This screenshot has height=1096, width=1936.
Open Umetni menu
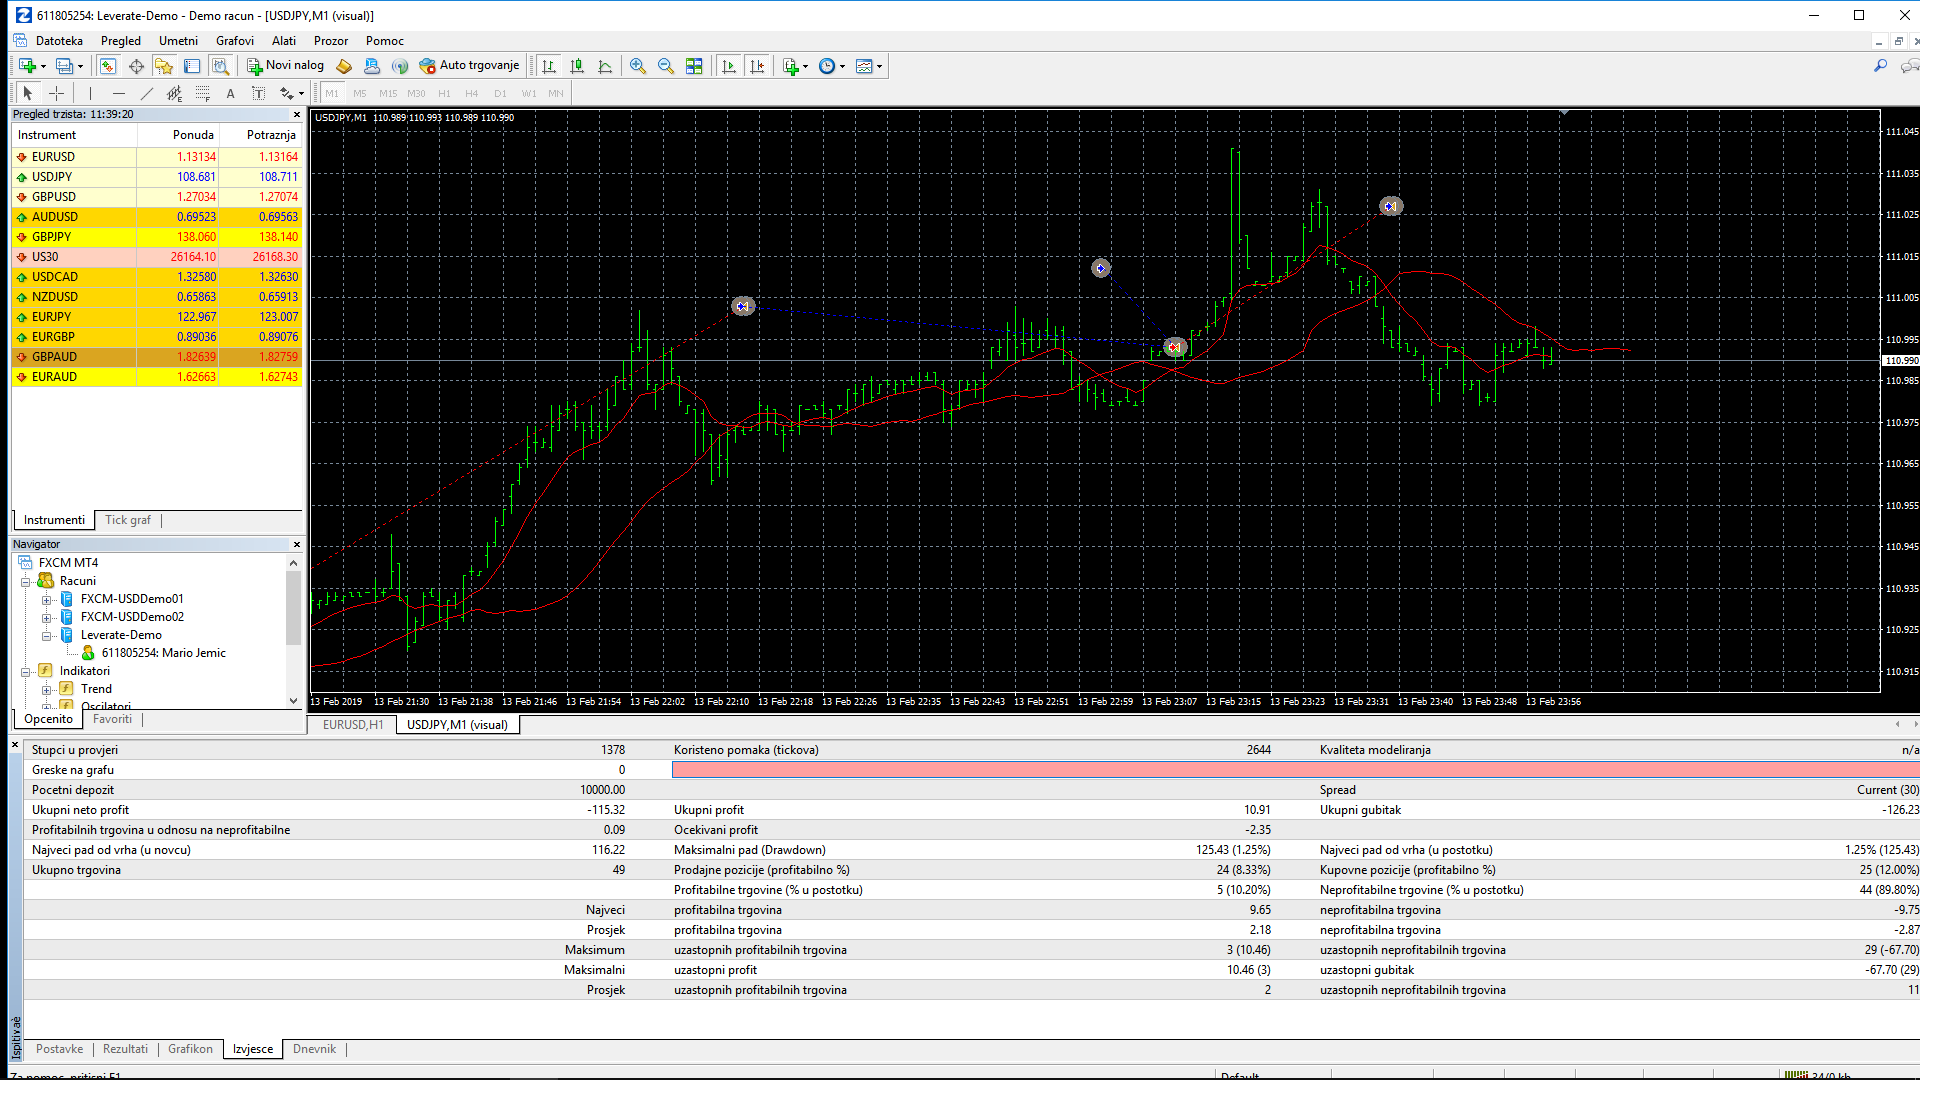[178, 41]
